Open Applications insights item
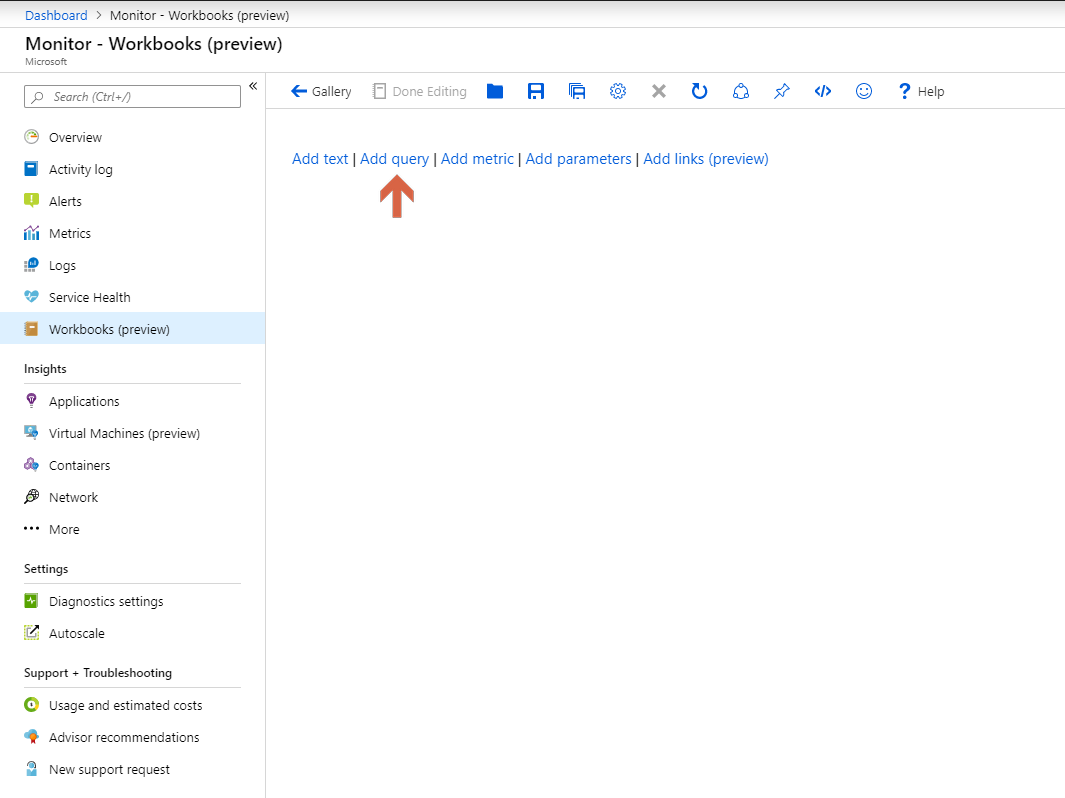Image resolution: width=1065 pixels, height=798 pixels. [x=132, y=401]
